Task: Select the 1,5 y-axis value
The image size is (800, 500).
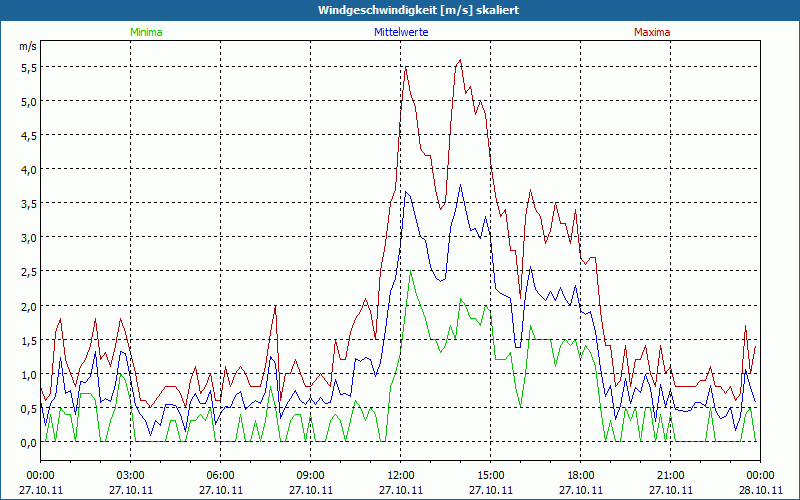Action: click(x=29, y=341)
